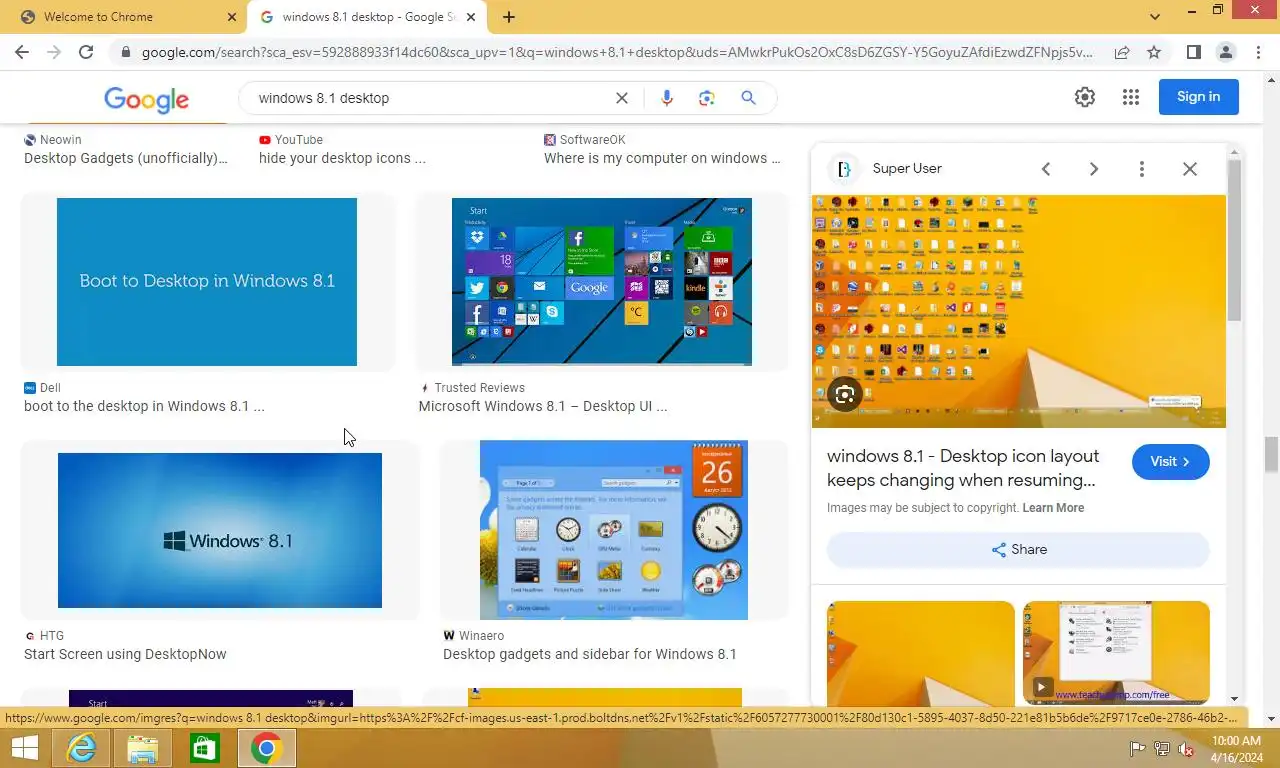The height and width of the screenshot is (768, 1280).
Task: Open a new Chrome tab
Action: click(x=509, y=17)
